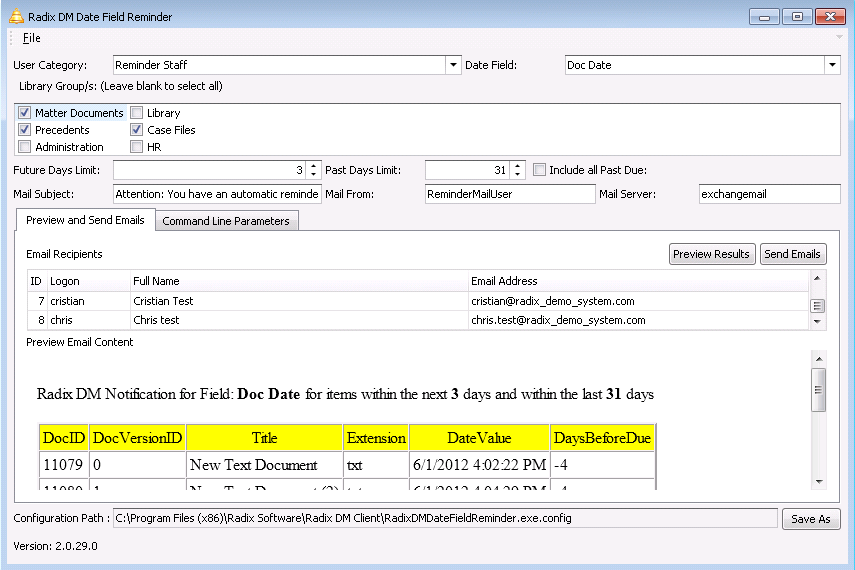Check the HR checkbox
Image resolution: width=855 pixels, height=570 pixels.
137,147
